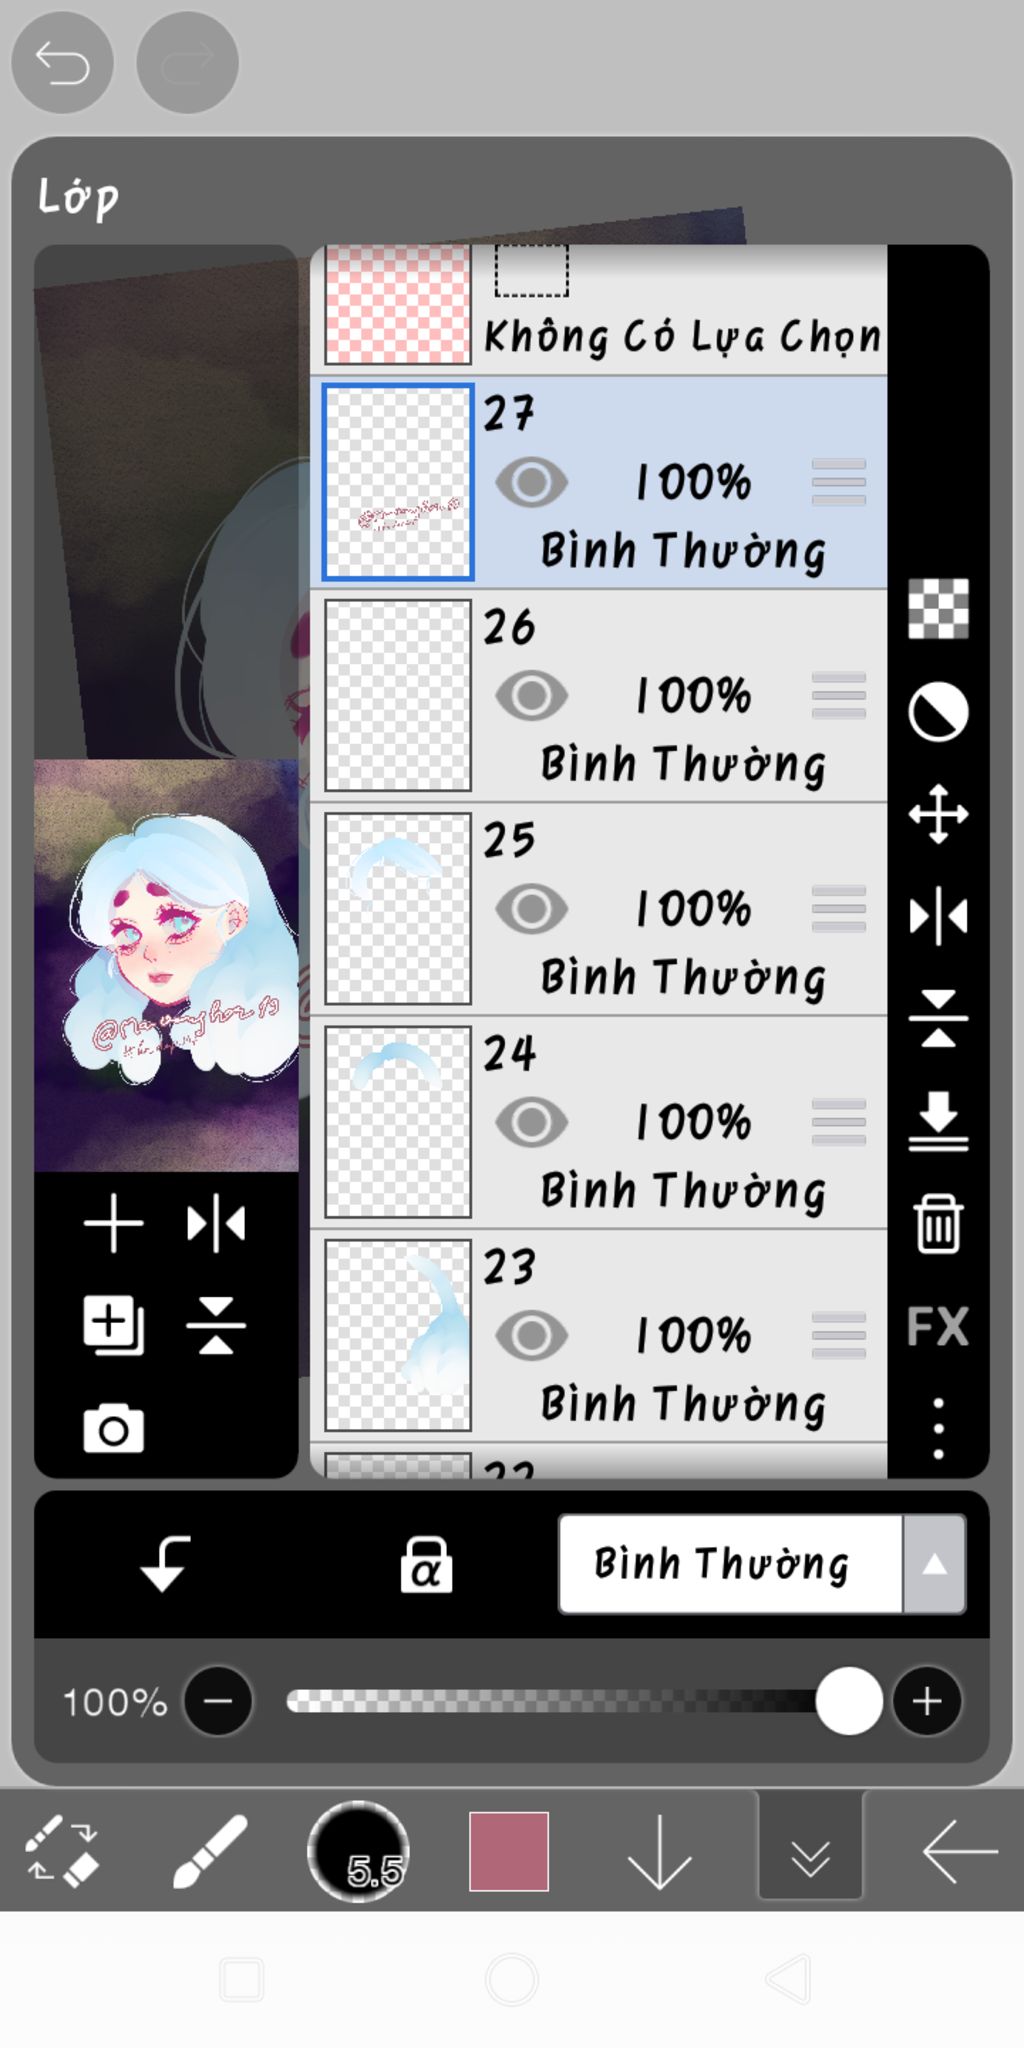Invert layer color with the circle icon

click(938, 712)
